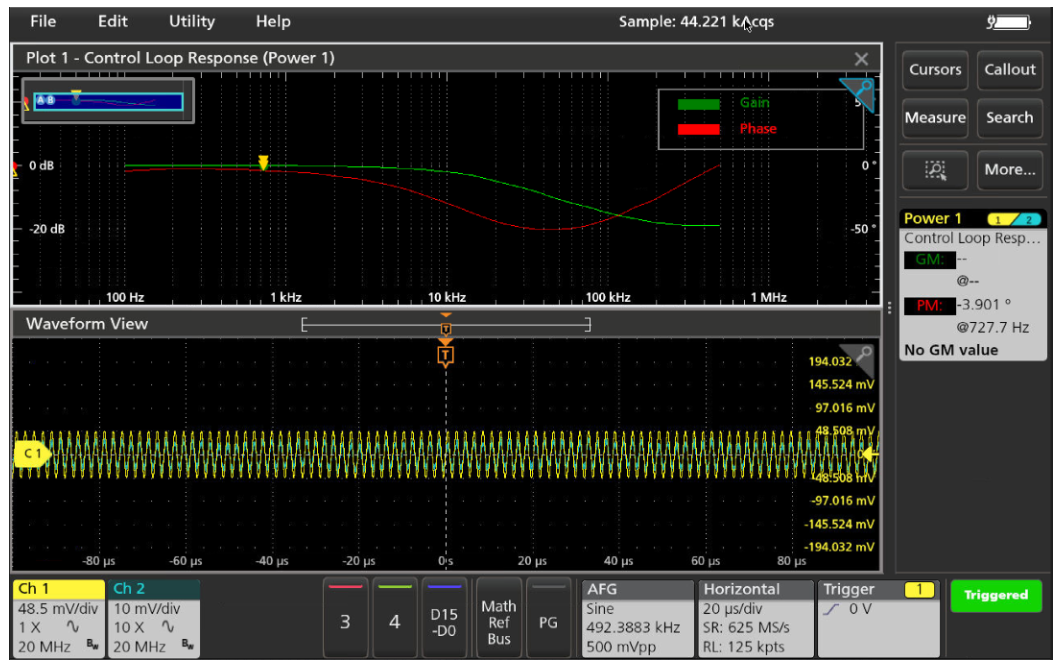Toggle the Ch 2 channel badge

click(x=153, y=618)
